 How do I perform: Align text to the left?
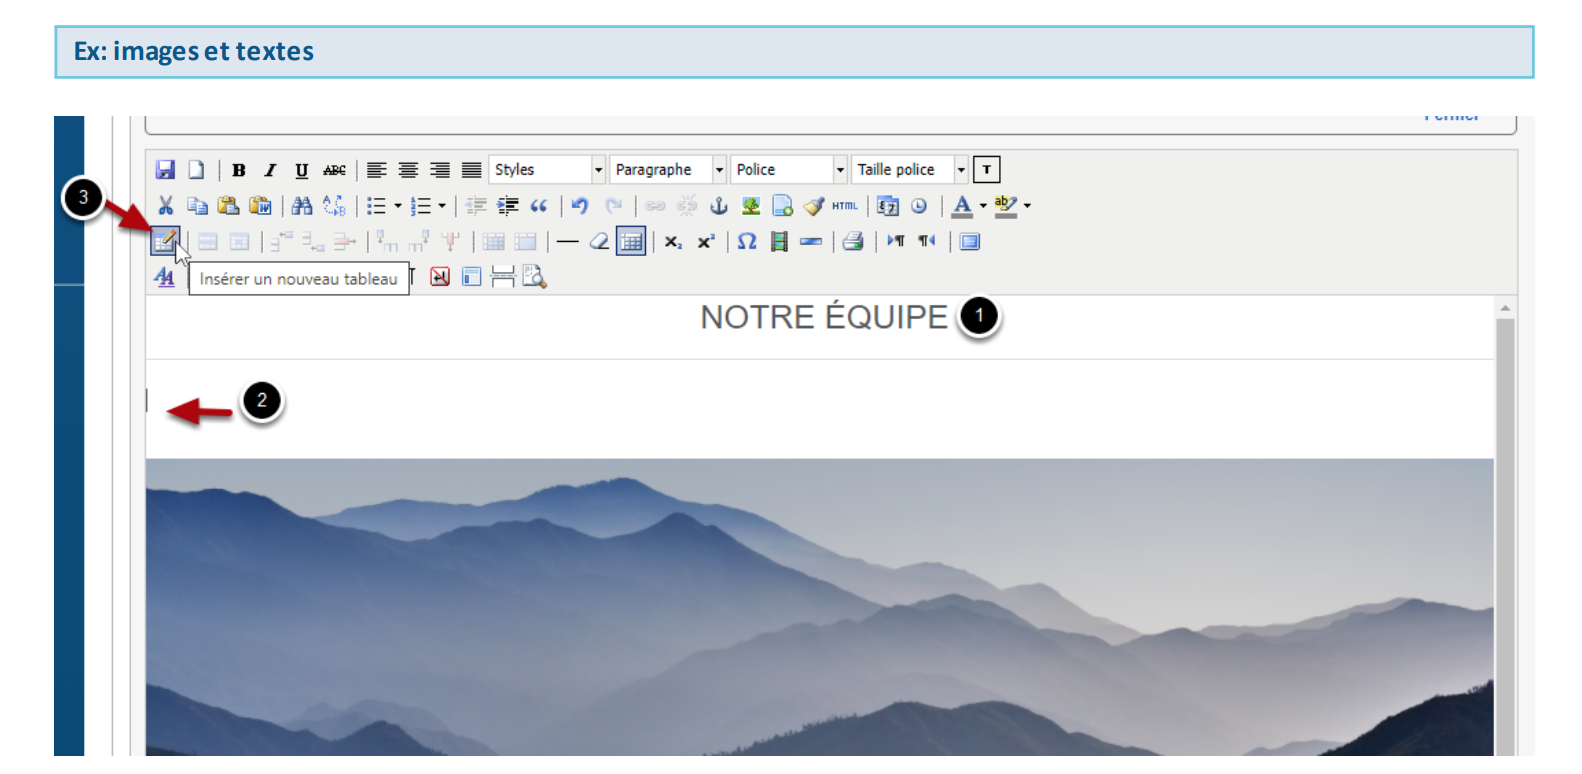(x=376, y=170)
